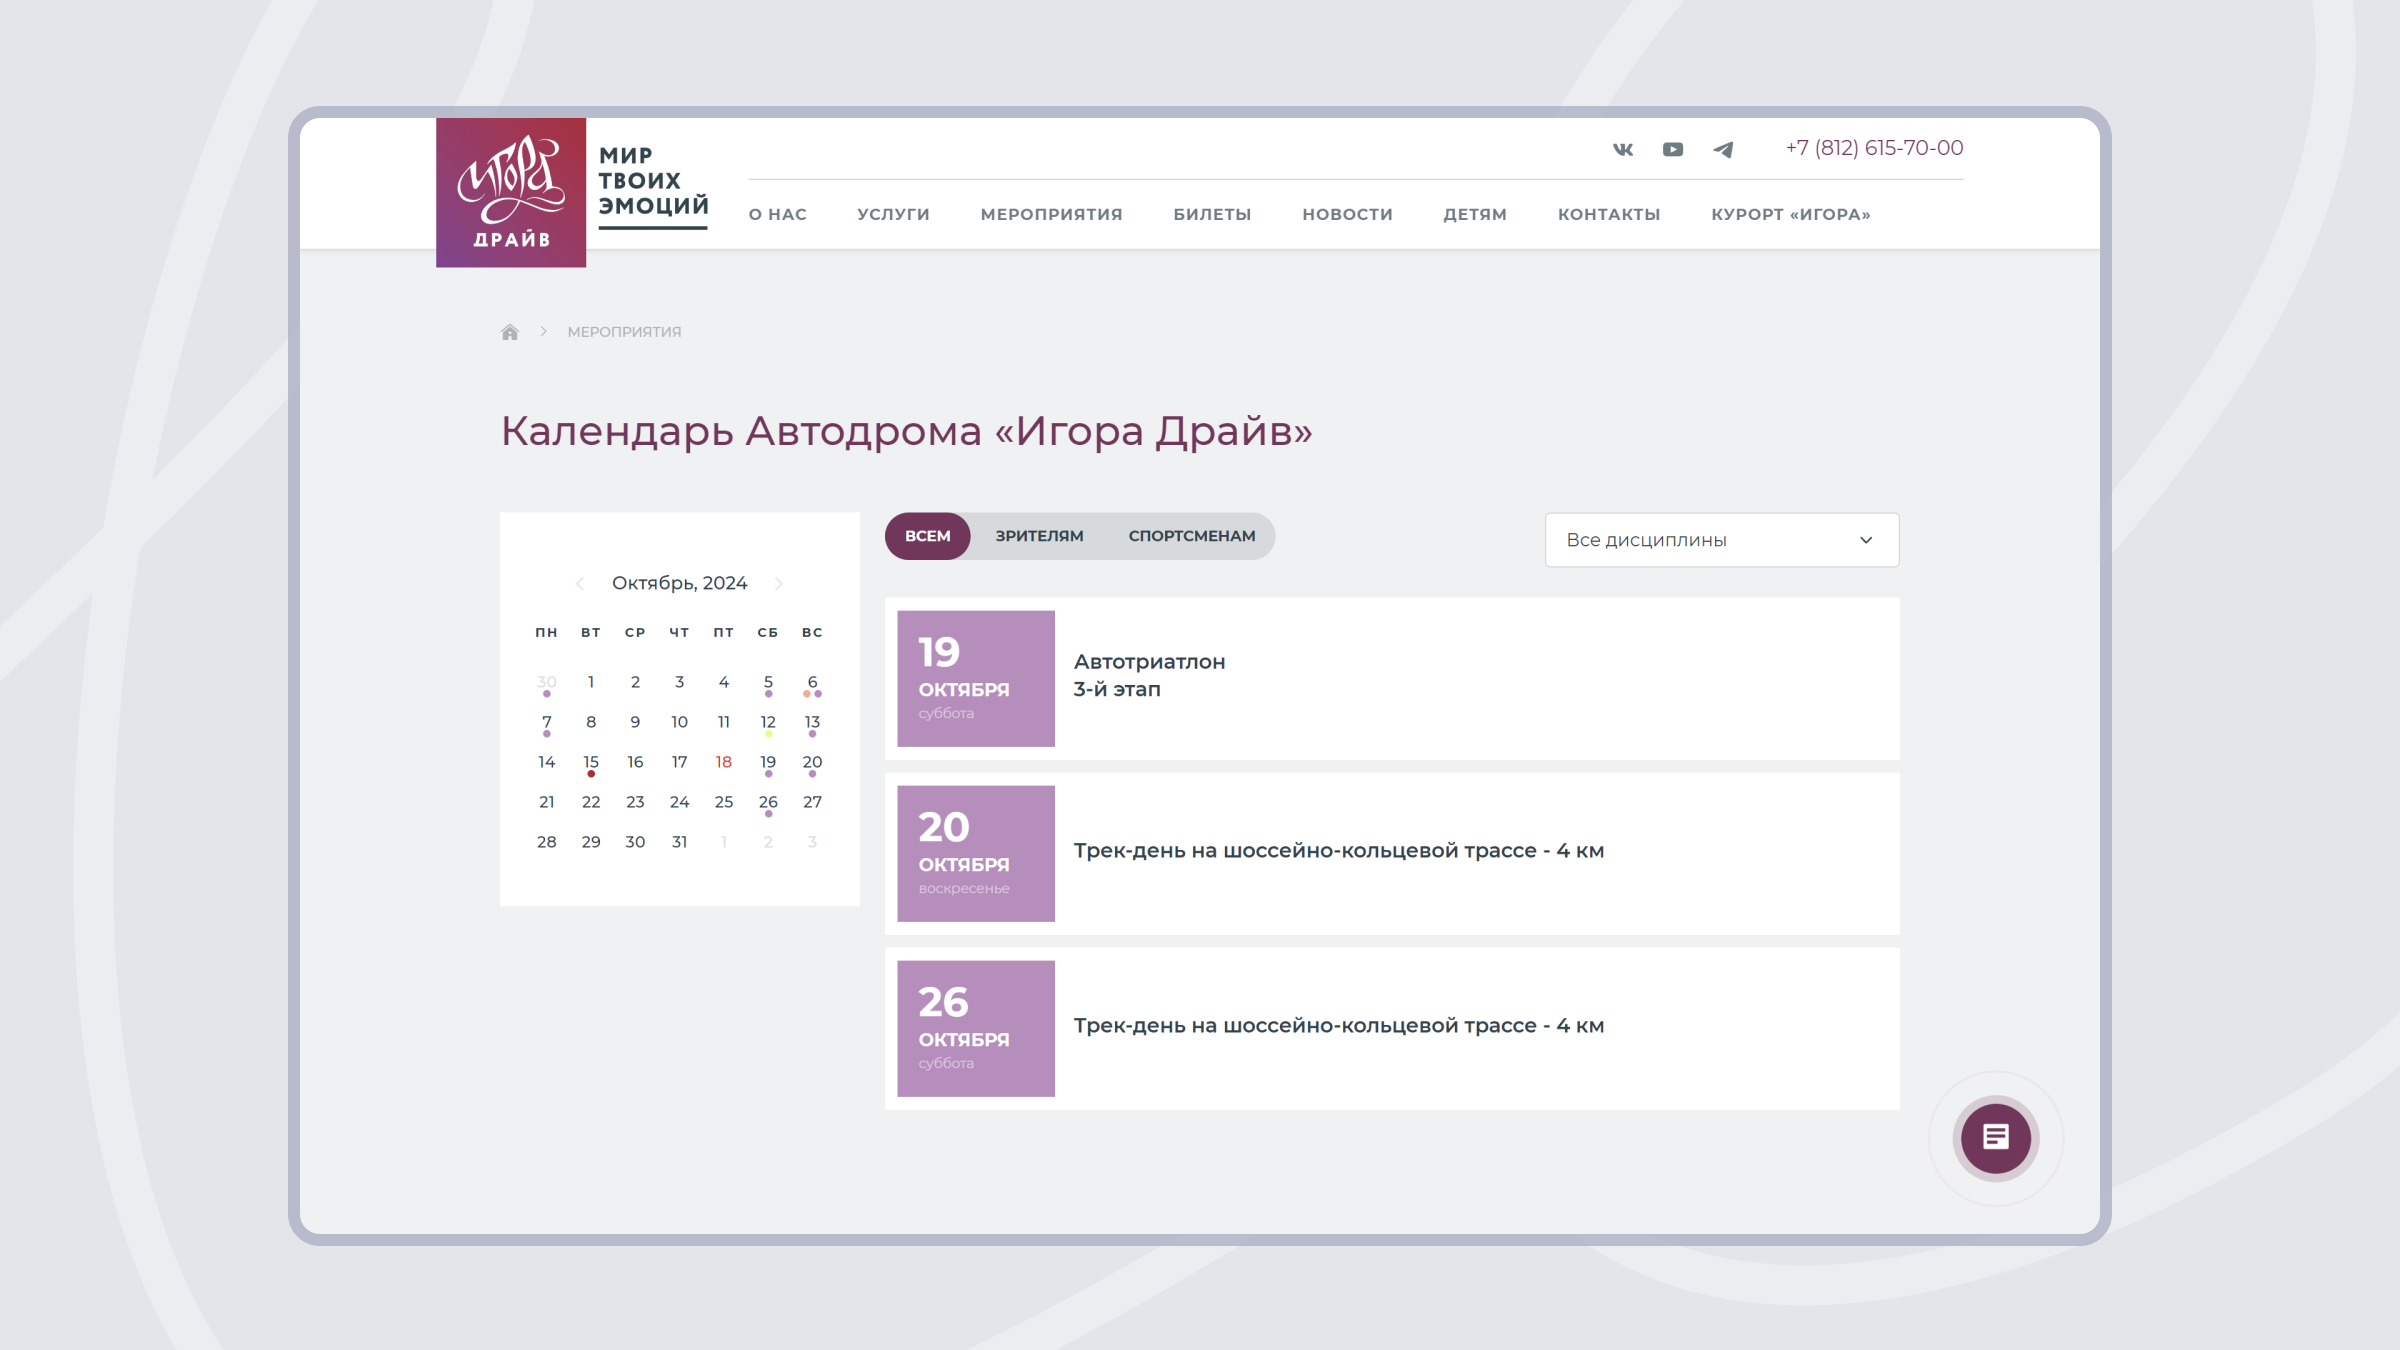Screen dimensions: 2400x1350
Task: Select October 6 in the calendar
Action: pyautogui.click(x=812, y=682)
